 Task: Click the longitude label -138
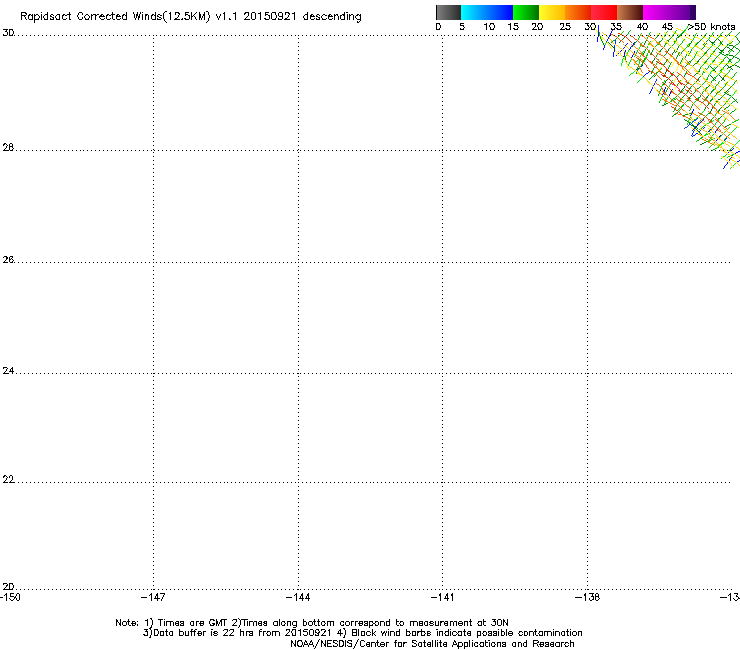pyautogui.click(x=587, y=597)
